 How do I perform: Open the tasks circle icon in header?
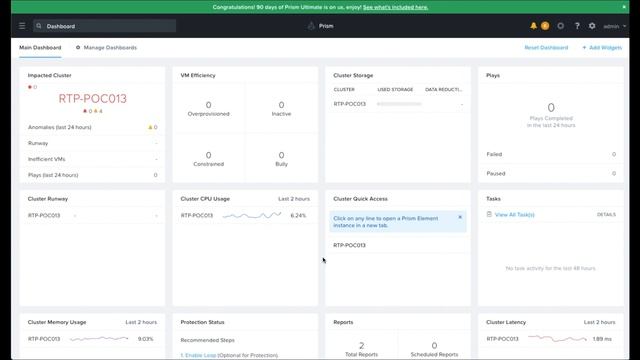pos(560,26)
